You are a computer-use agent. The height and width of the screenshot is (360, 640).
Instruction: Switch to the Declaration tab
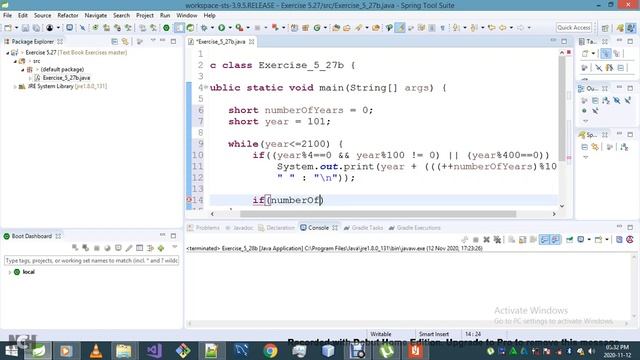click(x=276, y=228)
